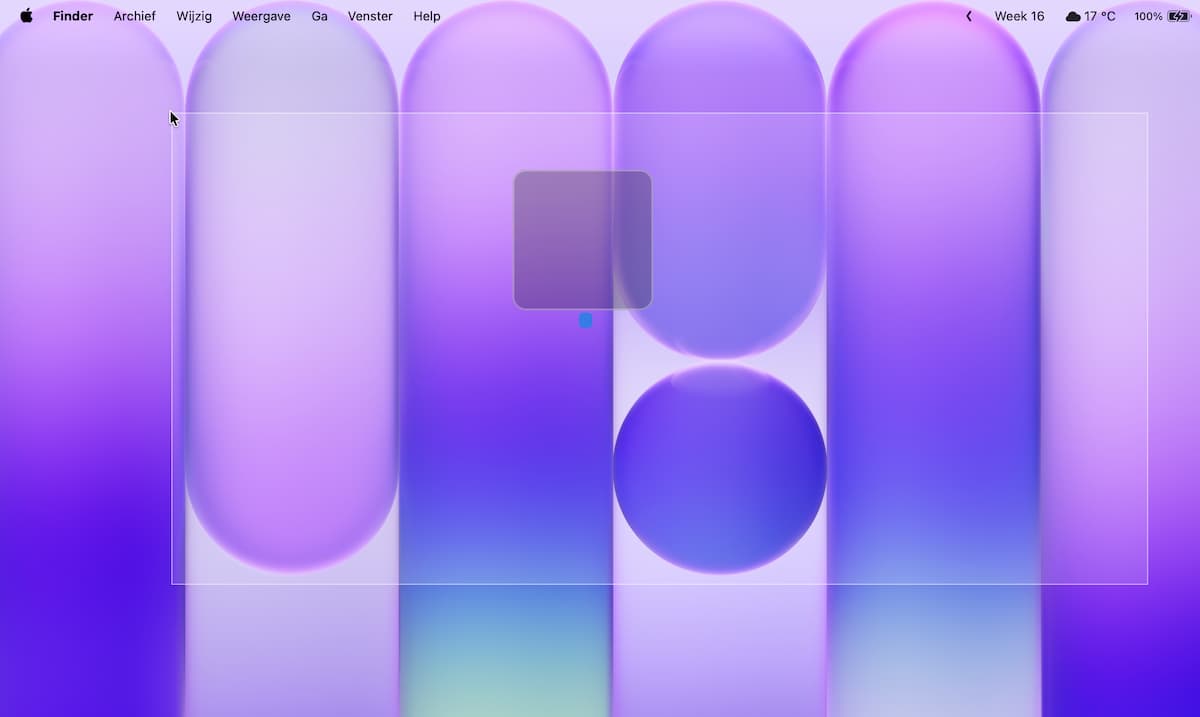The width and height of the screenshot is (1200, 717).
Task: Open the cloud weather icon in the menu bar
Action: [1073, 16]
